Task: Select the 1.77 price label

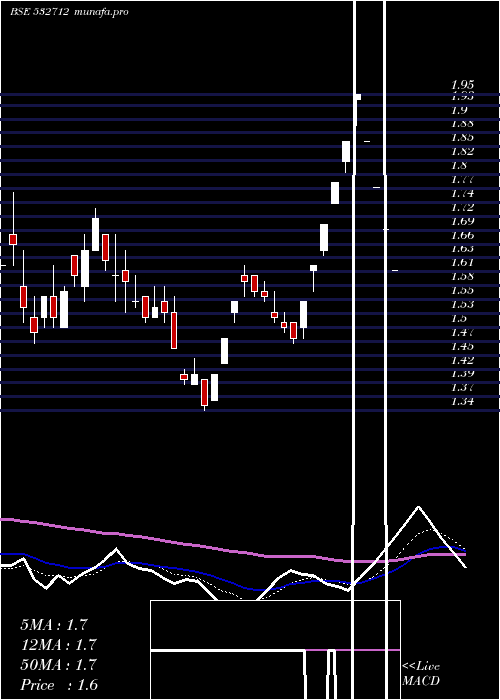Action: click(462, 179)
